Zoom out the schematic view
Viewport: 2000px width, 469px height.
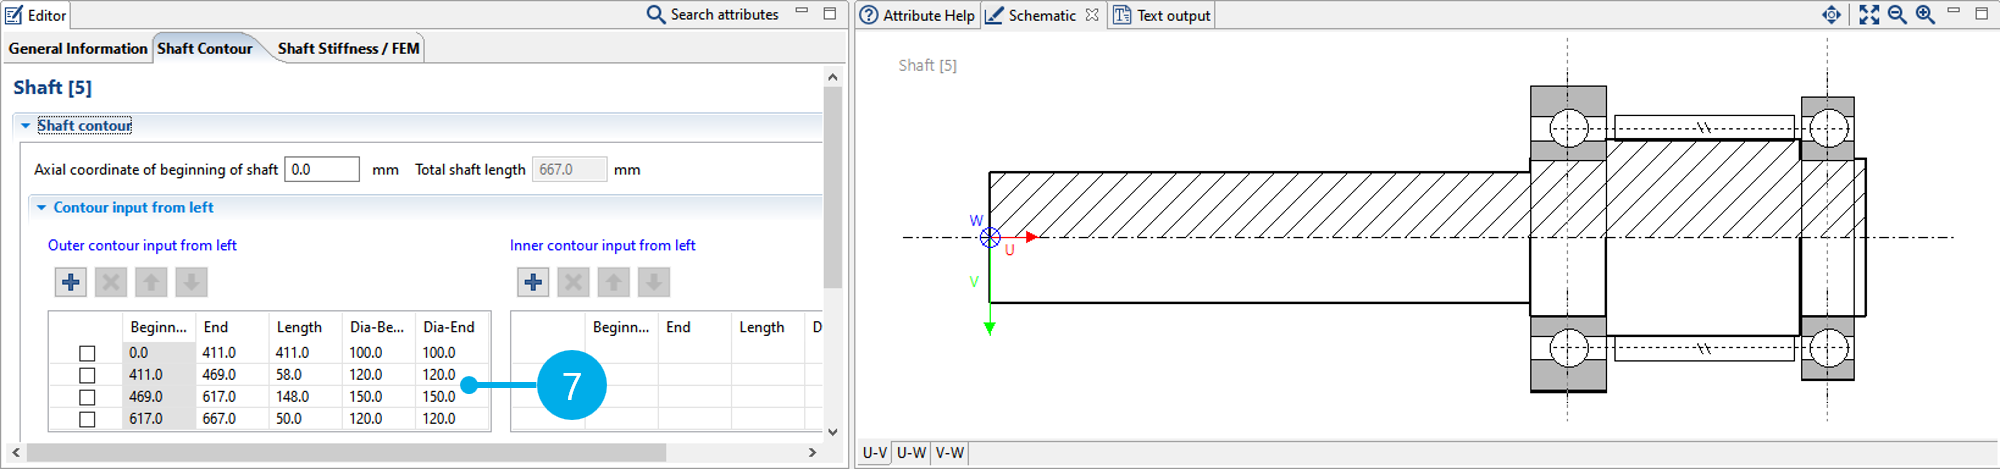click(x=1897, y=14)
